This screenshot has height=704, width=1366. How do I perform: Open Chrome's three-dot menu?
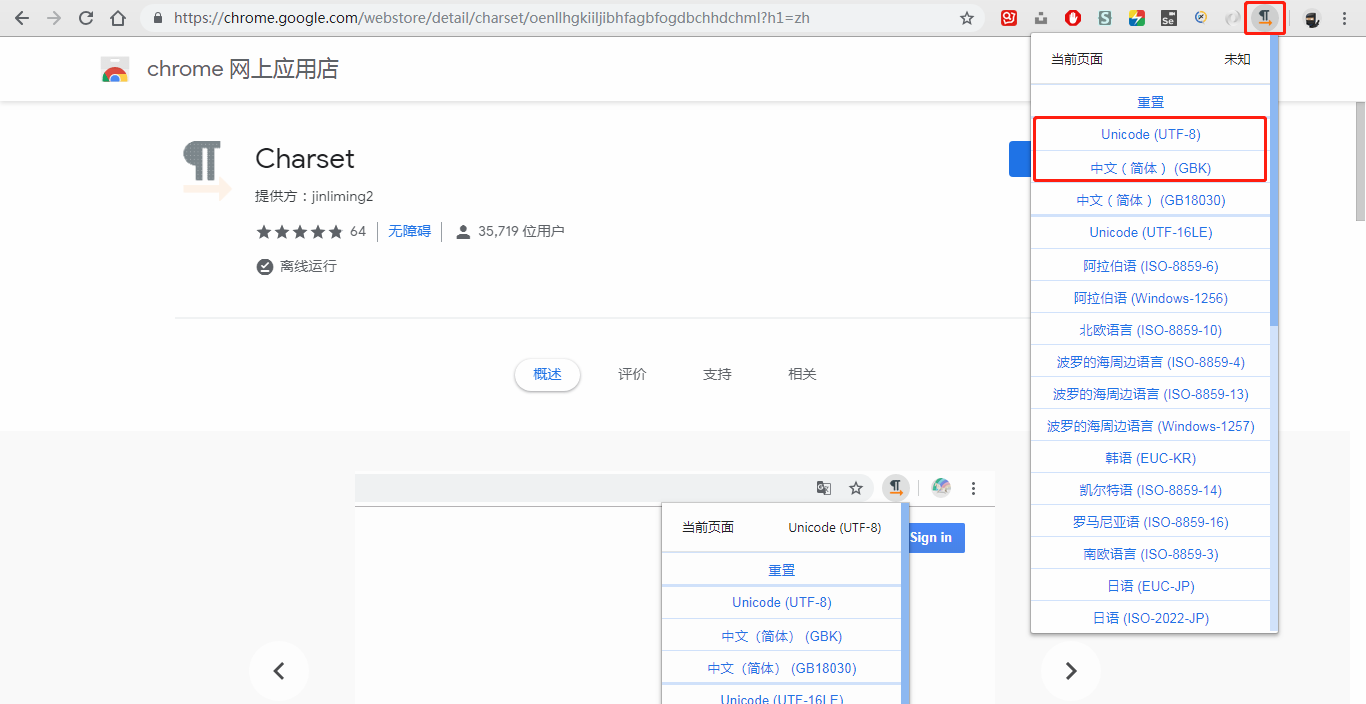(x=1344, y=18)
